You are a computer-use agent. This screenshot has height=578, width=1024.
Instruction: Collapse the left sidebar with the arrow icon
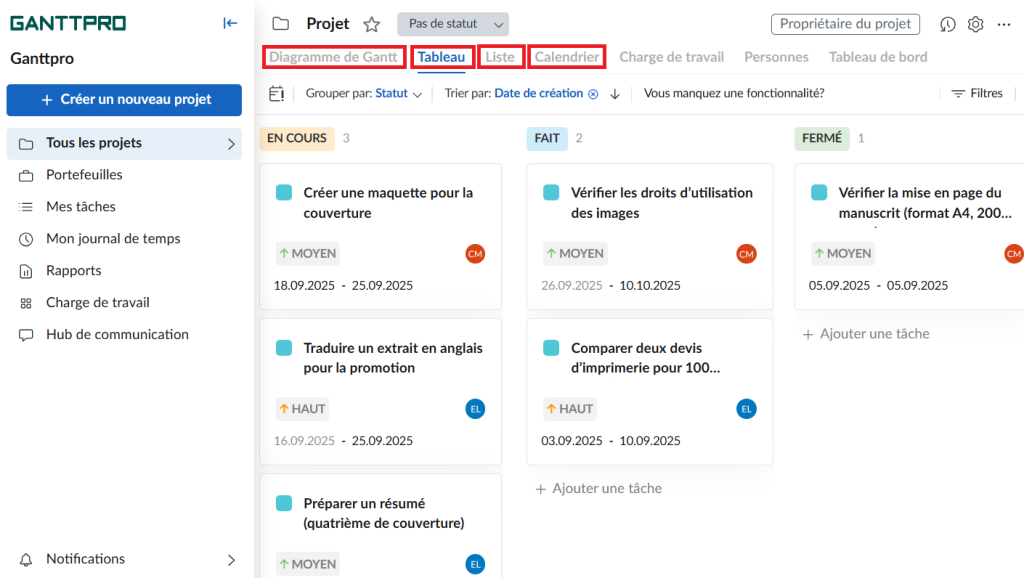coord(229,22)
